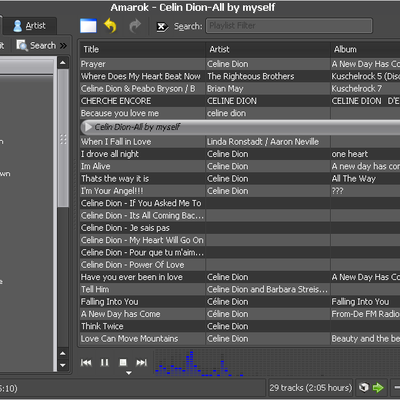The width and height of the screenshot is (400, 400).
Task: Click artist 'Celine Dion and Barbara Streis…'
Action: 267,289
